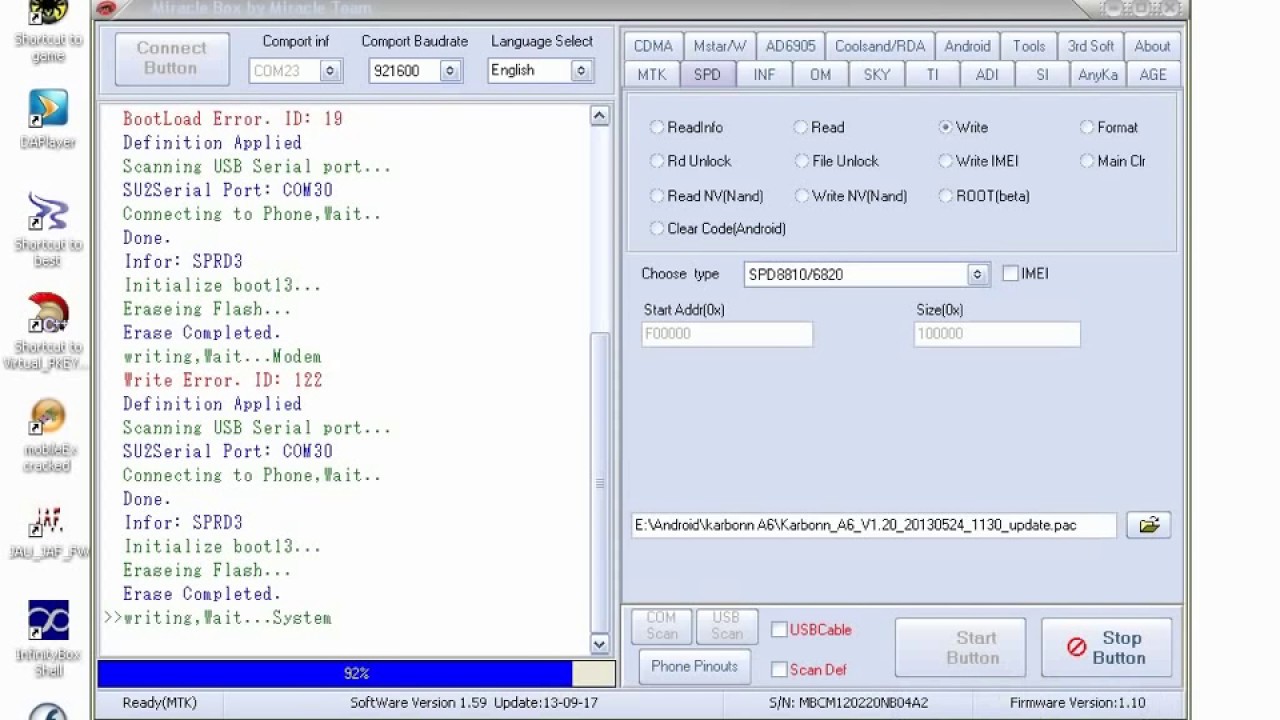Open Phone Pinouts
The width and height of the screenshot is (1280, 720).
694,666
